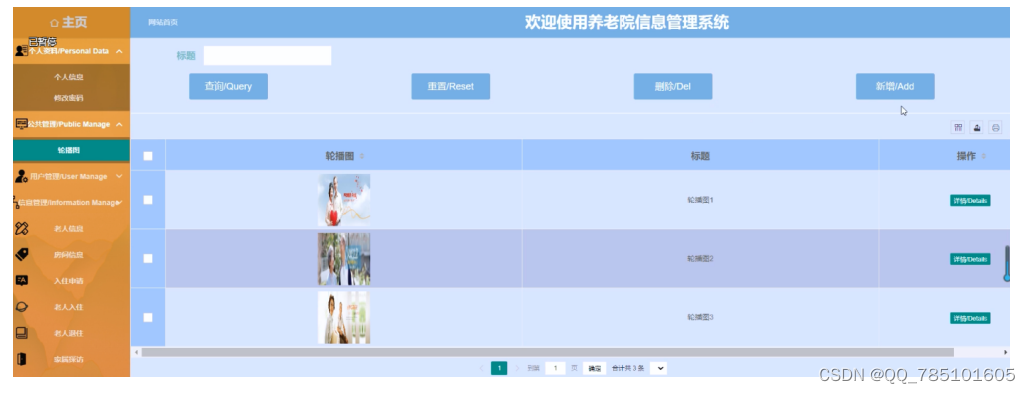Image resolution: width=1030 pixels, height=393 pixels.
Task: Click the 入住申请 sidebar icon
Action: (x=22, y=281)
